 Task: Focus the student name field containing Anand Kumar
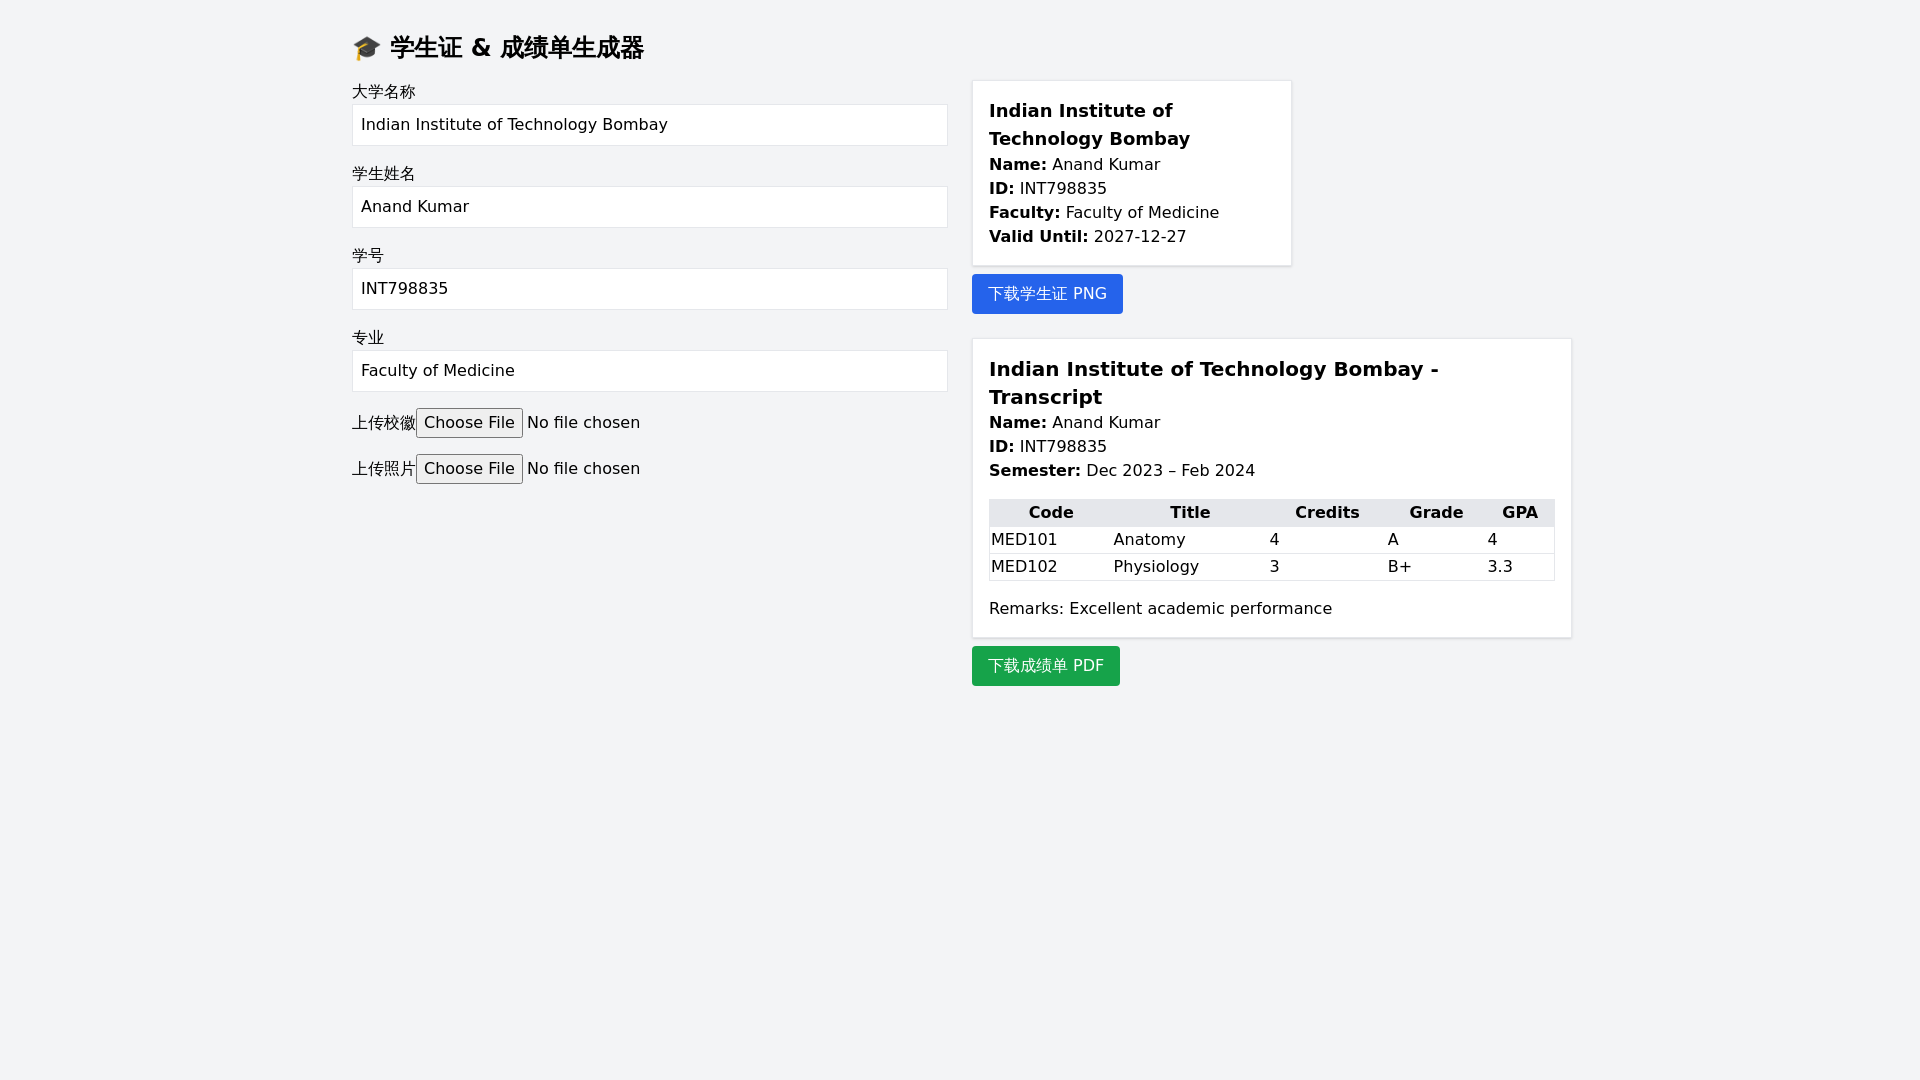[x=650, y=207]
